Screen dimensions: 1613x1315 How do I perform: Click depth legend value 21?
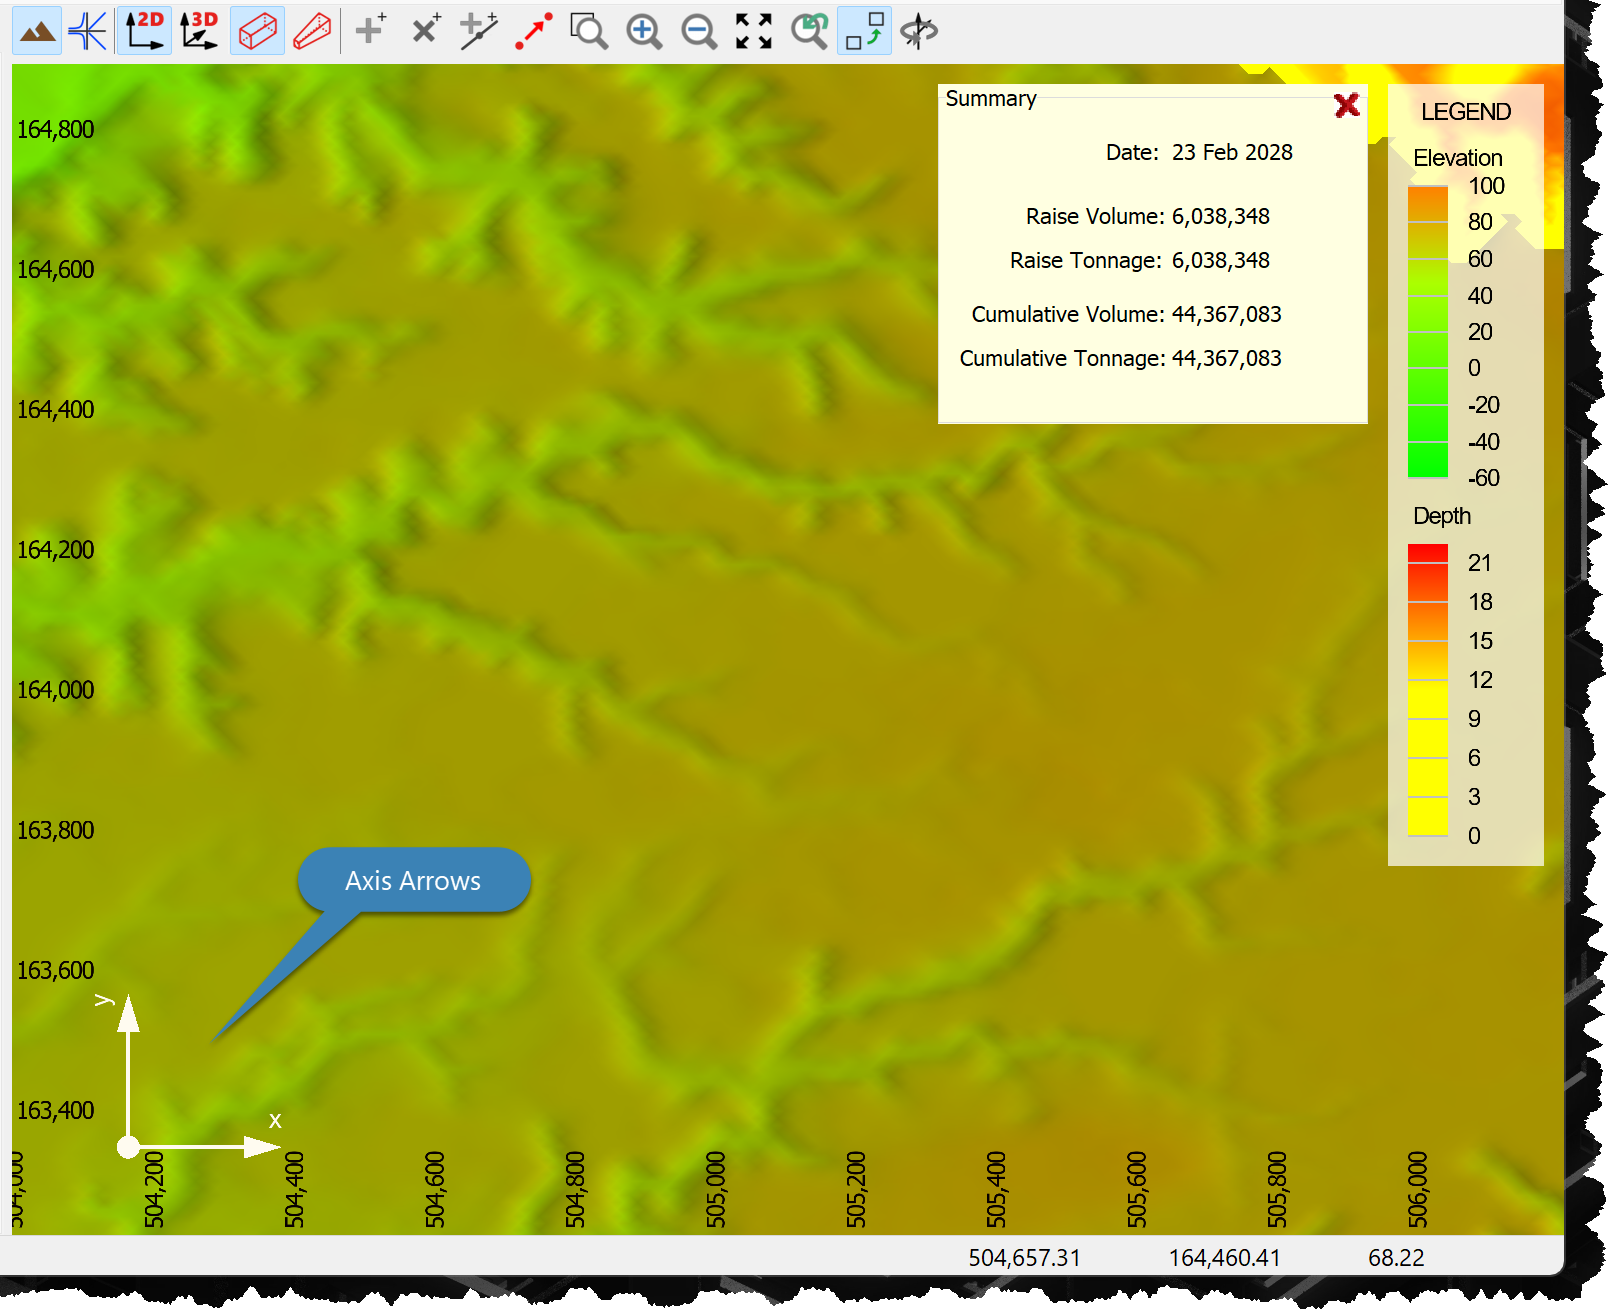click(x=1480, y=563)
